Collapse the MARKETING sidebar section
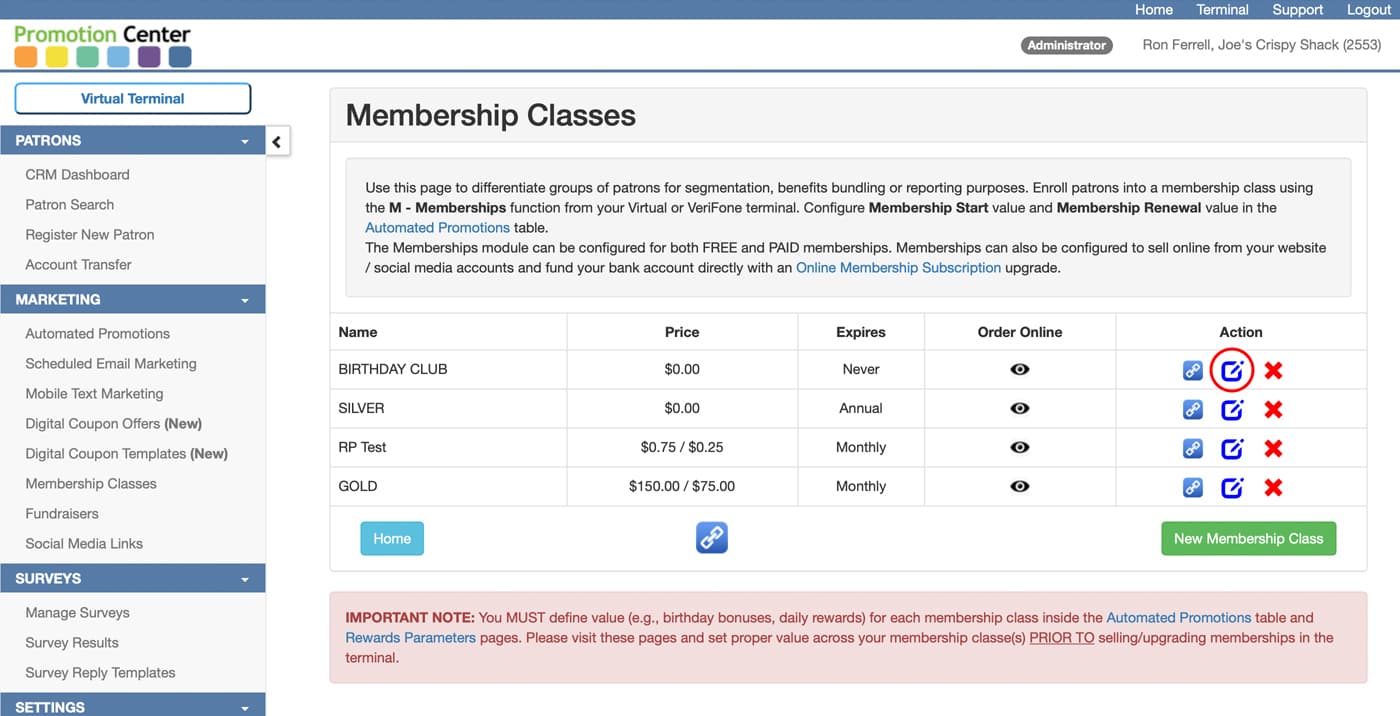 [132, 299]
